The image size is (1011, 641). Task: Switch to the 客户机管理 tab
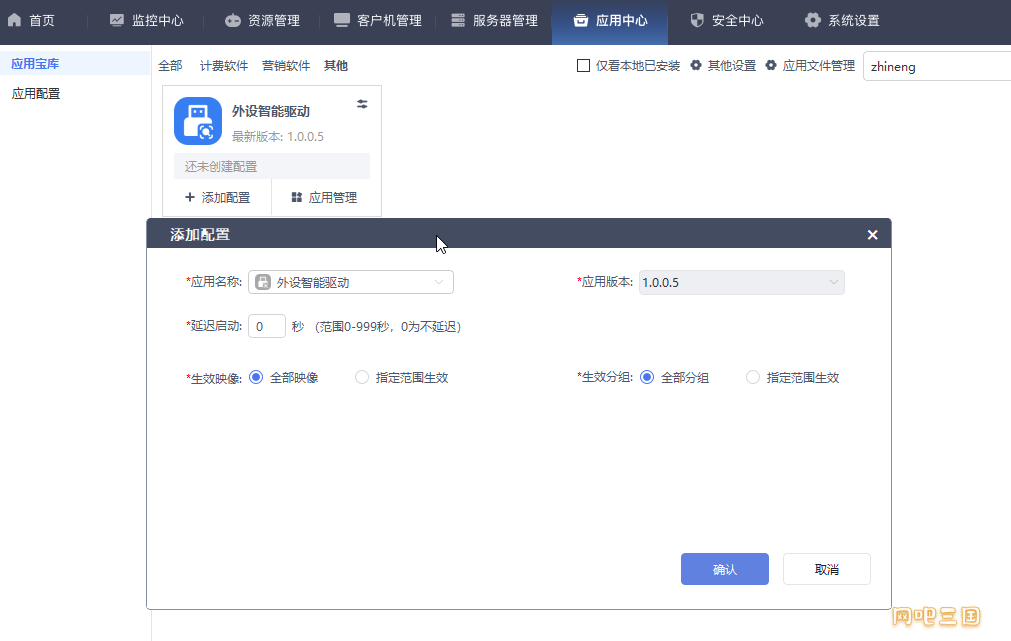[x=378, y=21]
